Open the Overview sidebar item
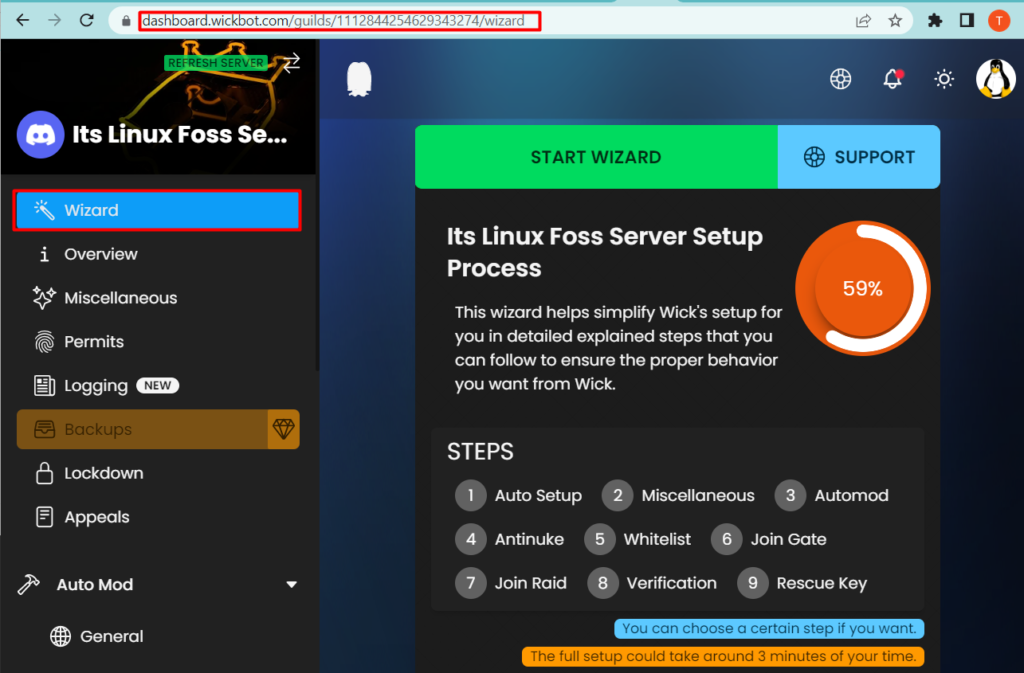1024x673 pixels. coord(157,254)
